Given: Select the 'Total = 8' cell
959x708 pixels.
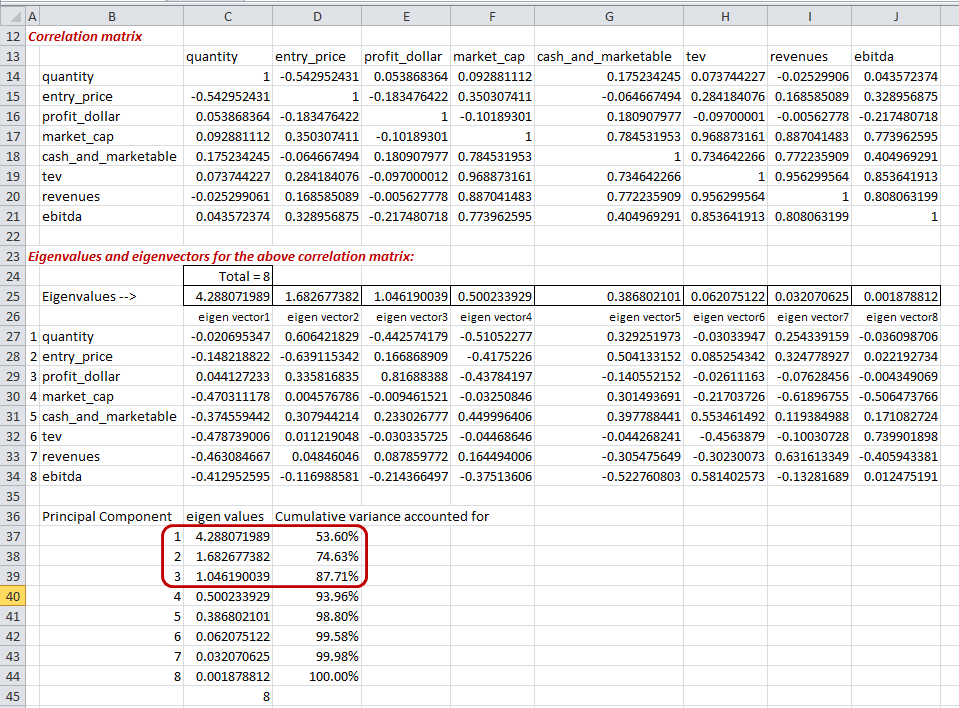Looking at the screenshot, I should [227, 276].
